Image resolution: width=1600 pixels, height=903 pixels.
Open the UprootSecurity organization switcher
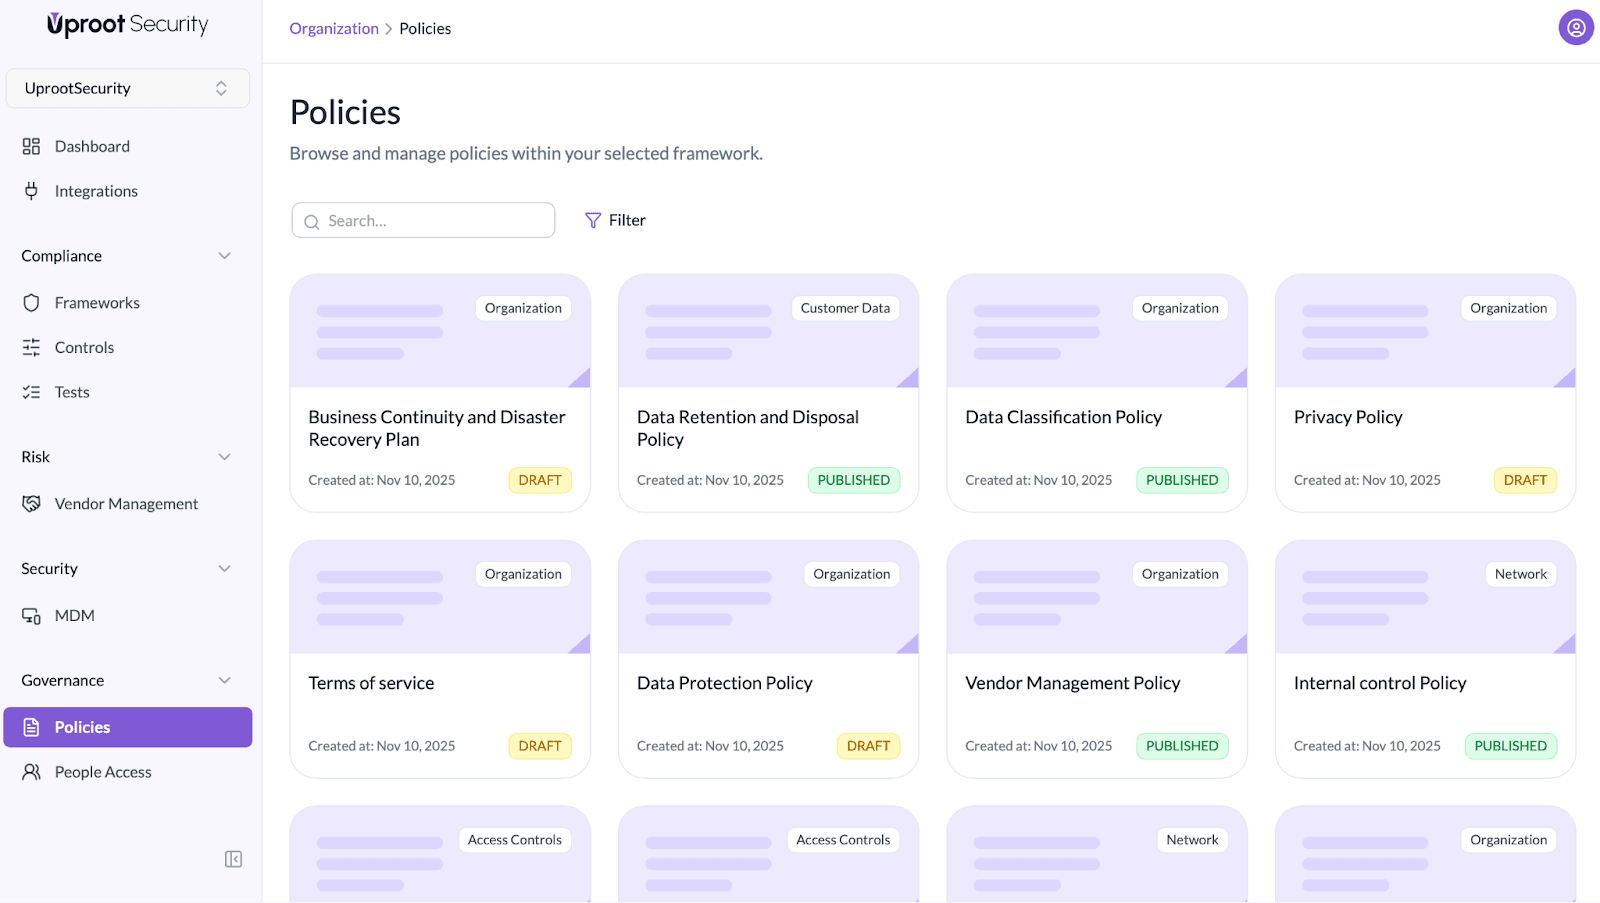pos(127,88)
